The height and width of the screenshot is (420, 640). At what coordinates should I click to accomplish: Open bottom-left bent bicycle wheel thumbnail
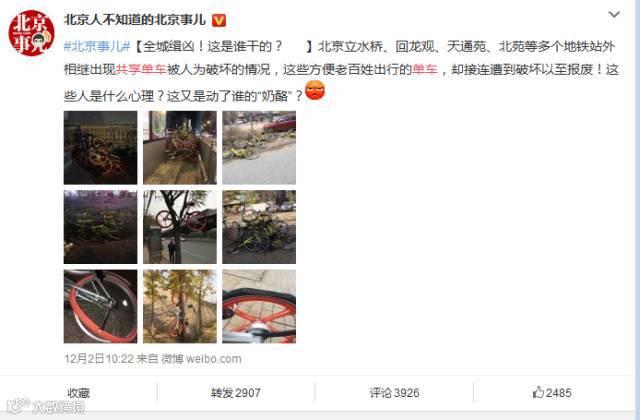pos(100,306)
